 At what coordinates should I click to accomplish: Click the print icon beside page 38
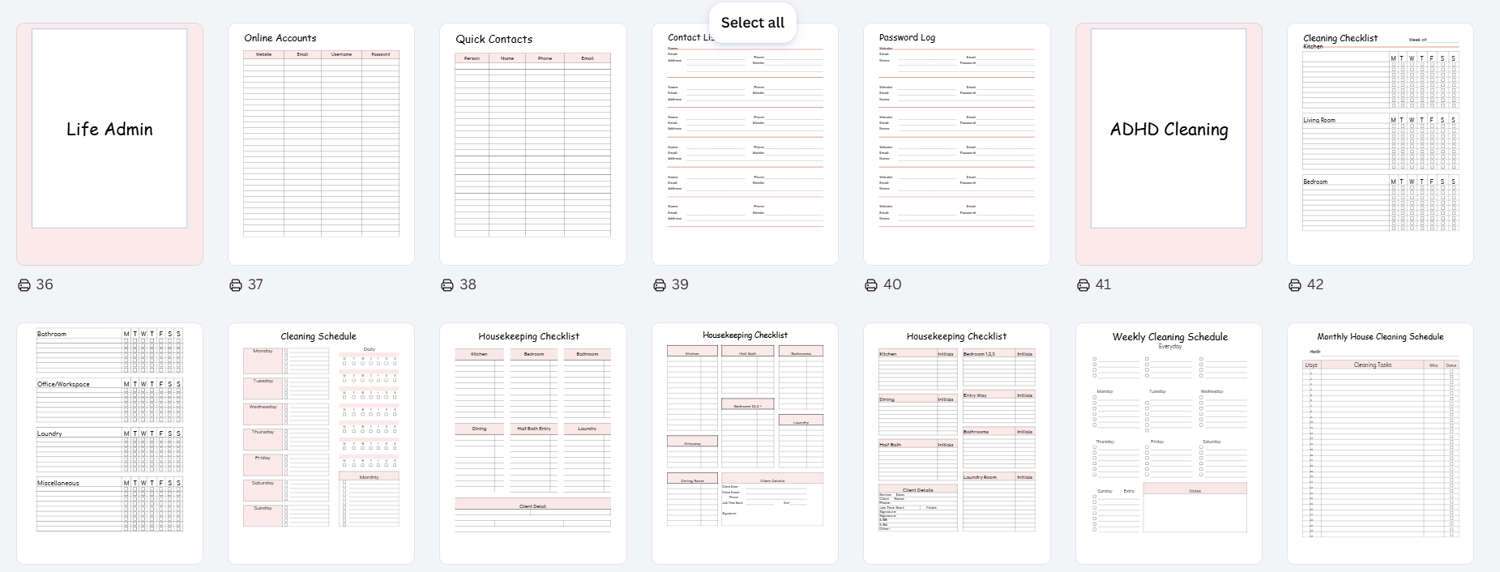(447, 285)
